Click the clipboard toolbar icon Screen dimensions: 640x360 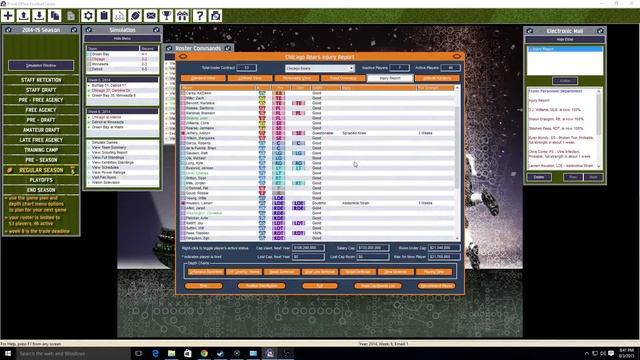point(104,16)
